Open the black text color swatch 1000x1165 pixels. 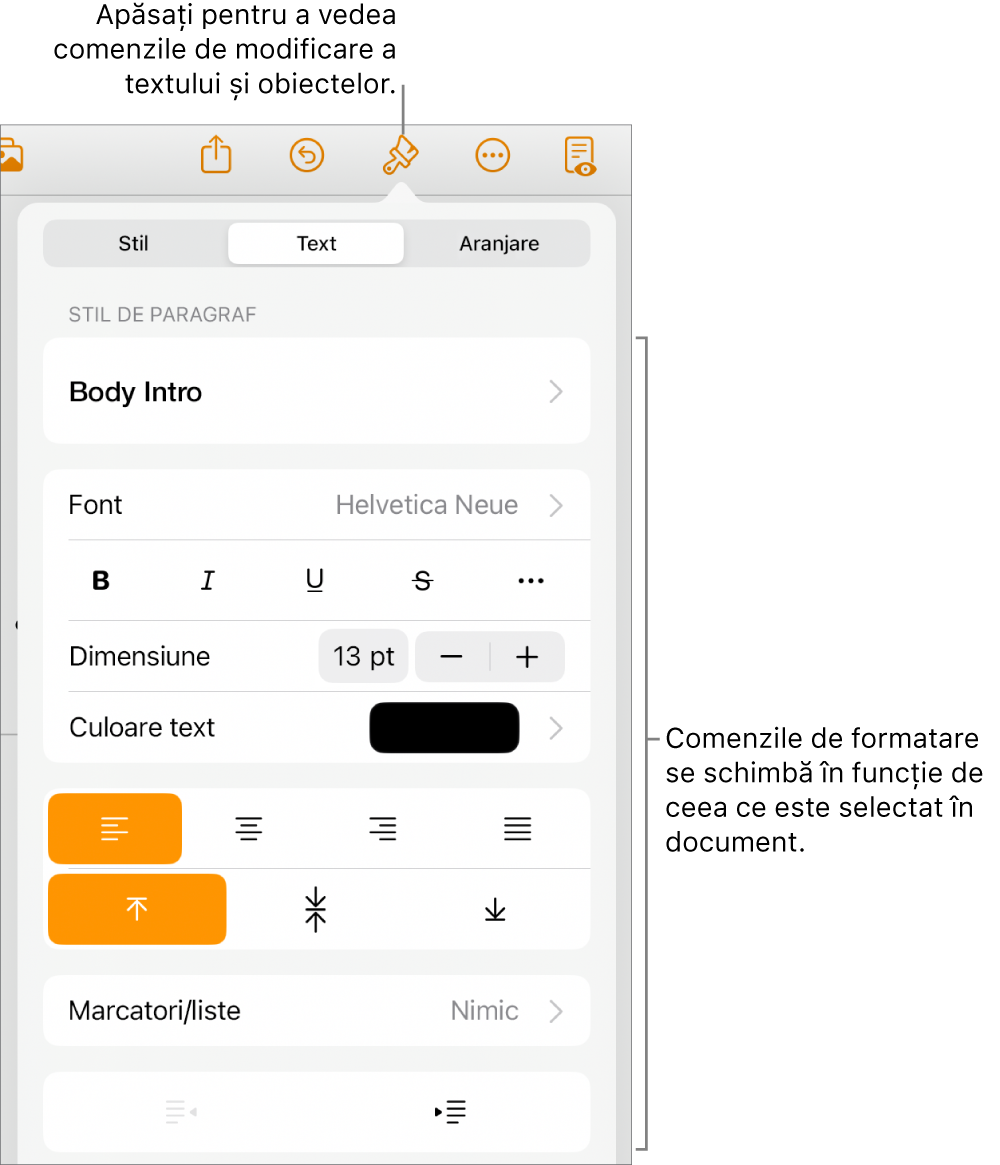[x=444, y=727]
